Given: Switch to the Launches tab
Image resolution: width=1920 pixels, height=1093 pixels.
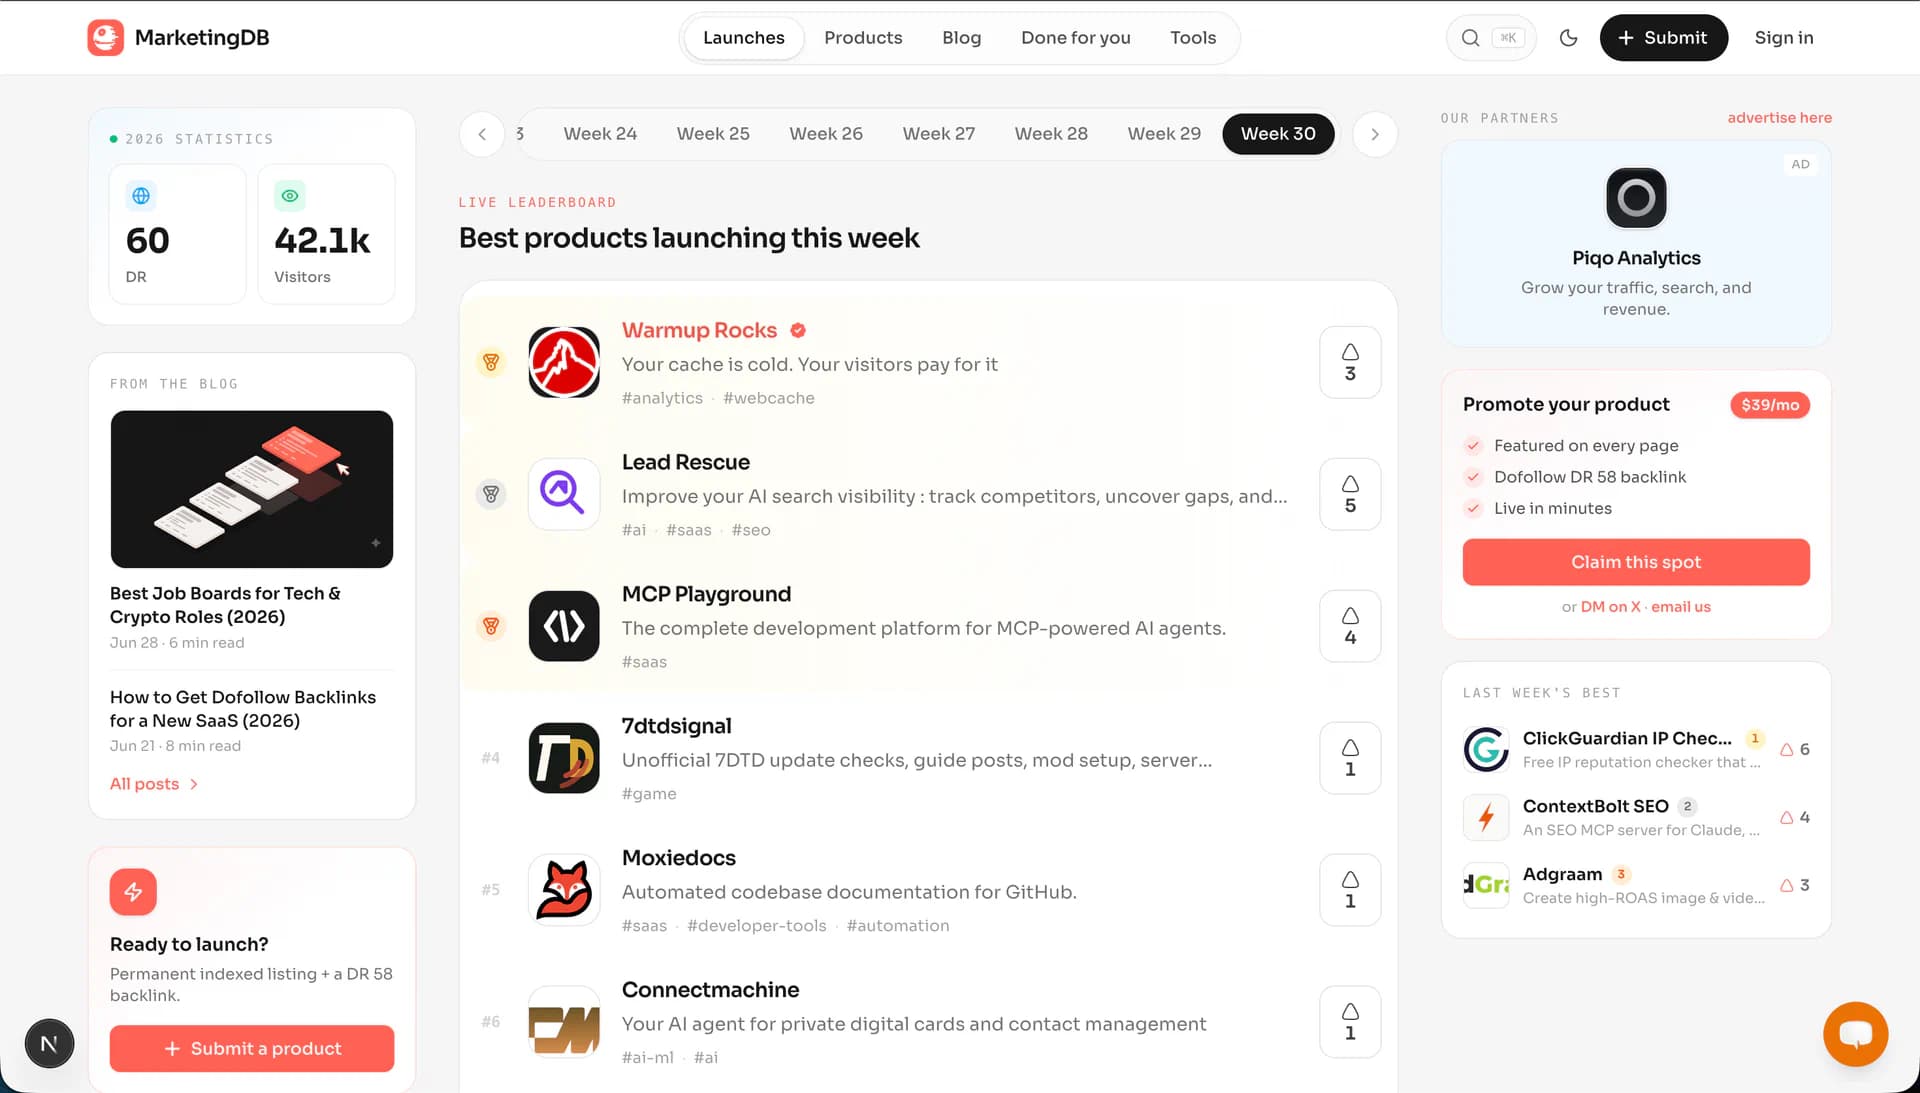Looking at the screenshot, I should (743, 38).
